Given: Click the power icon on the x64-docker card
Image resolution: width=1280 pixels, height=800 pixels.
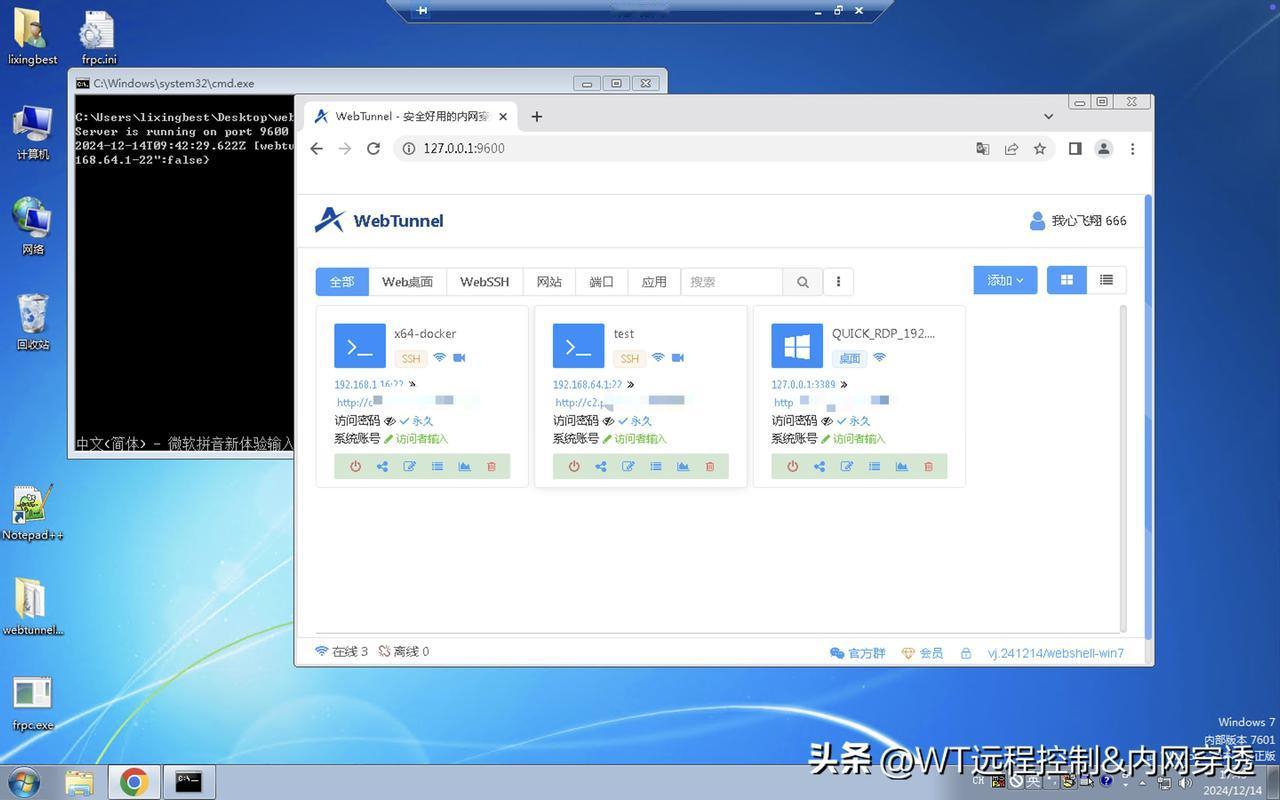Looking at the screenshot, I should (x=355, y=466).
